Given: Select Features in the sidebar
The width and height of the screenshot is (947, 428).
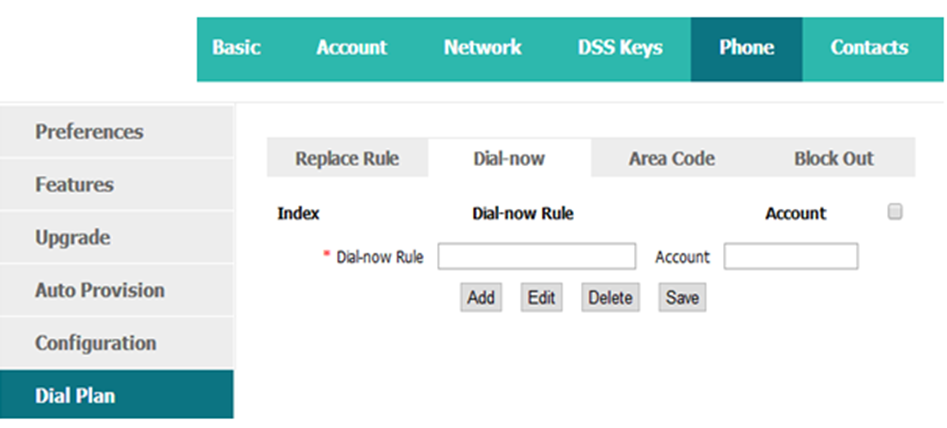Looking at the screenshot, I should [117, 184].
